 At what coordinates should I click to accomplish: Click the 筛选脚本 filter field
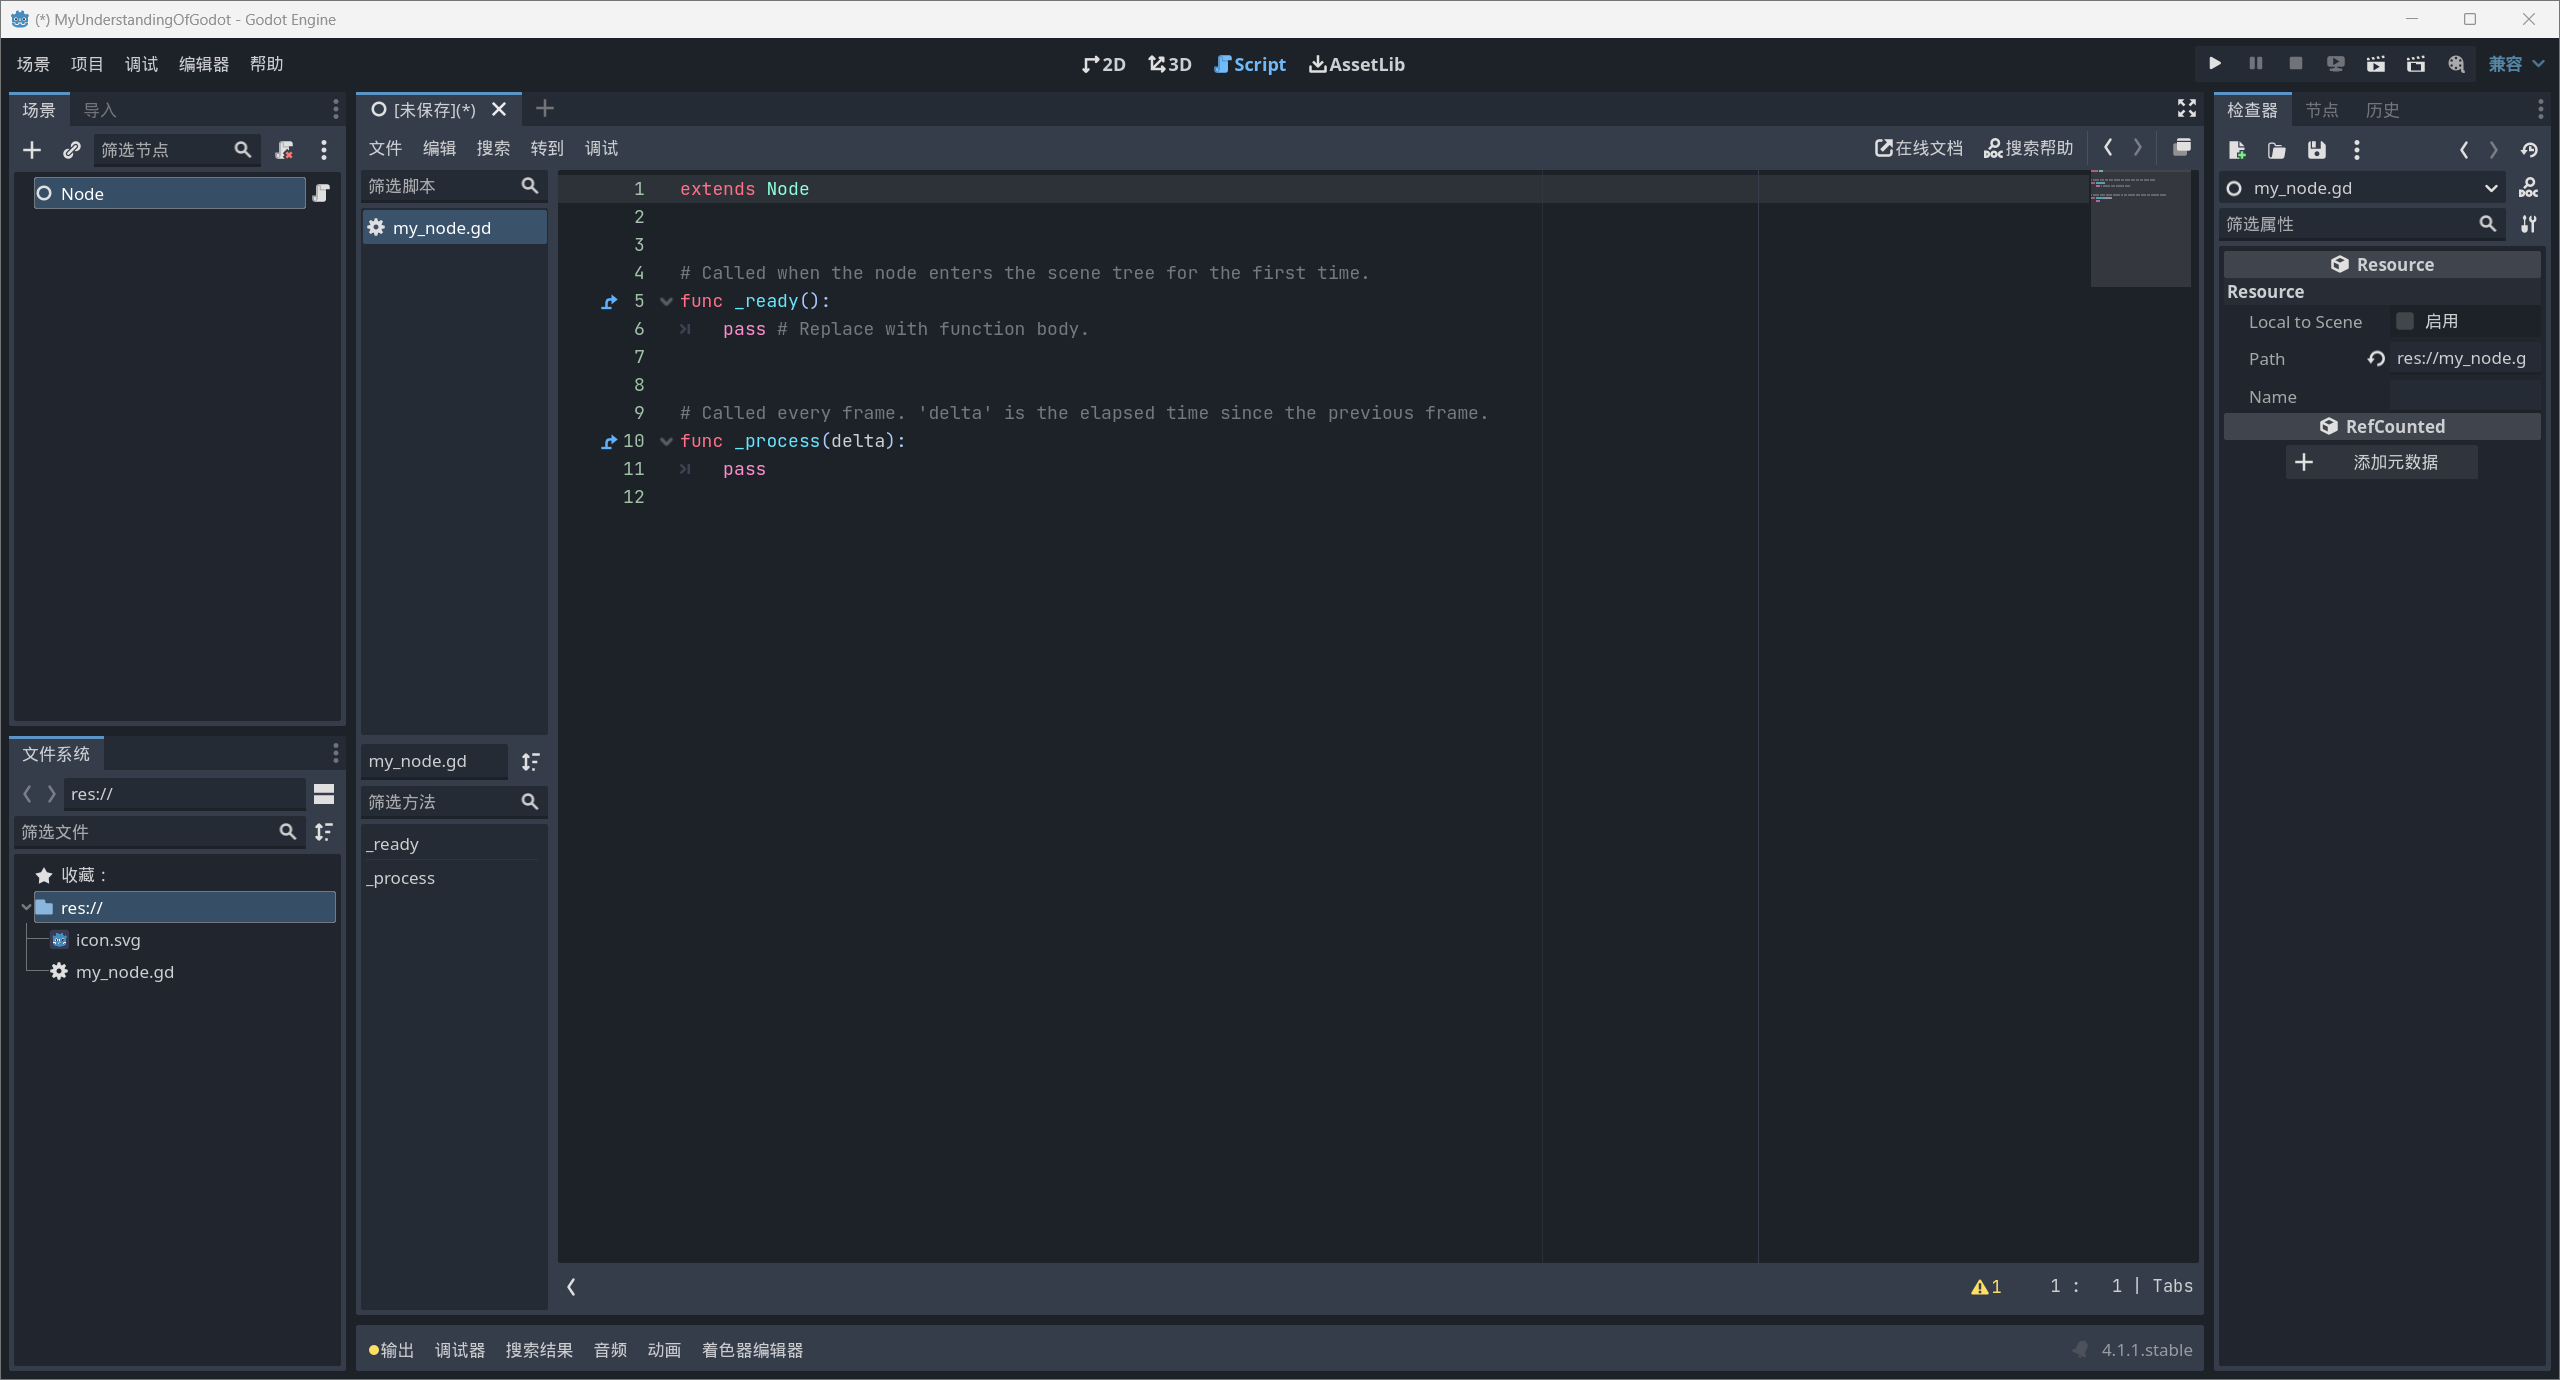pos(454,186)
